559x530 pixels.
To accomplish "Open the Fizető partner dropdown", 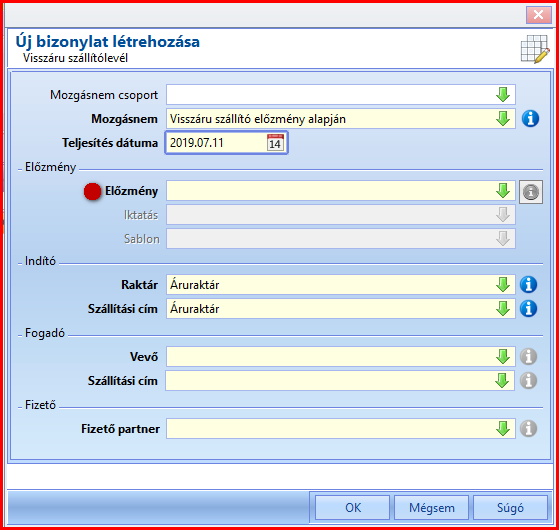I will (x=503, y=428).
